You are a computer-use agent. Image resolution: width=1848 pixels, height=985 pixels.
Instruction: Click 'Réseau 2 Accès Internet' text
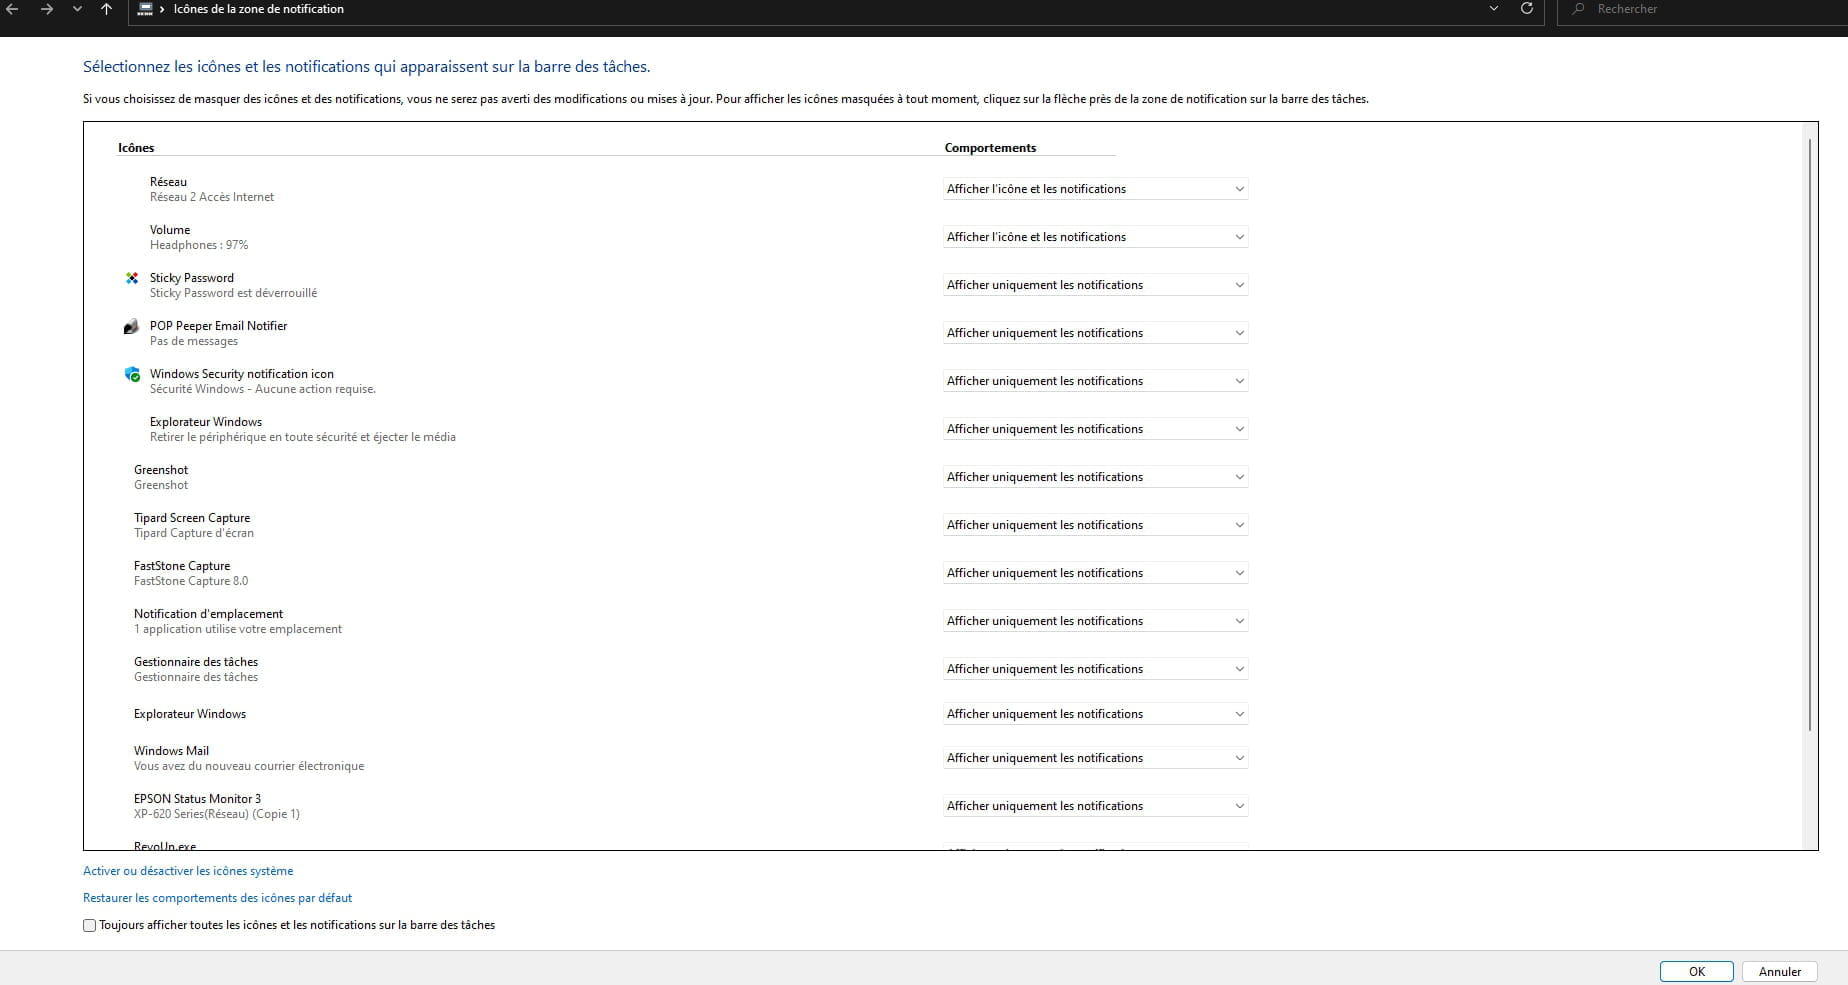(212, 197)
